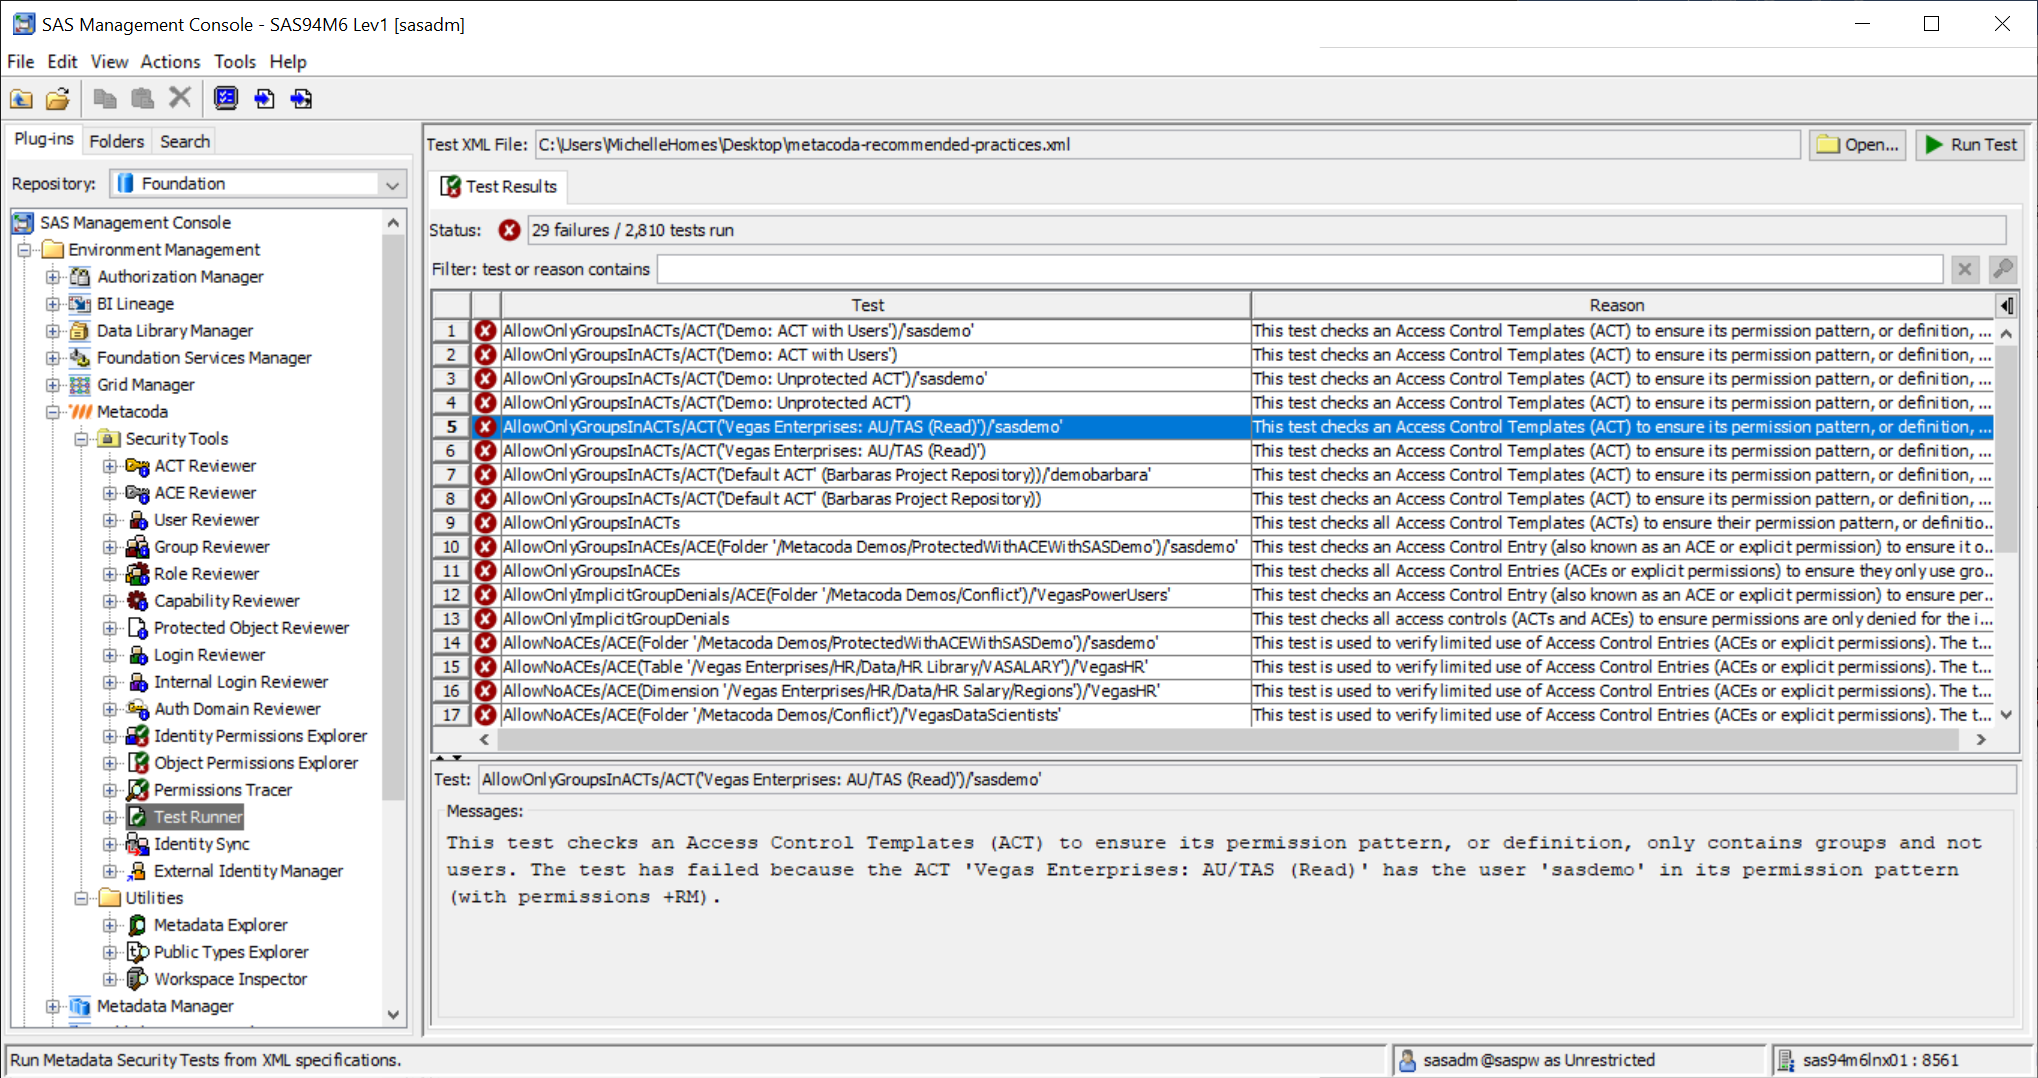This screenshot has width=2038, height=1078.
Task: Click the Connection Profile monitor toolbar icon
Action: tap(226, 98)
